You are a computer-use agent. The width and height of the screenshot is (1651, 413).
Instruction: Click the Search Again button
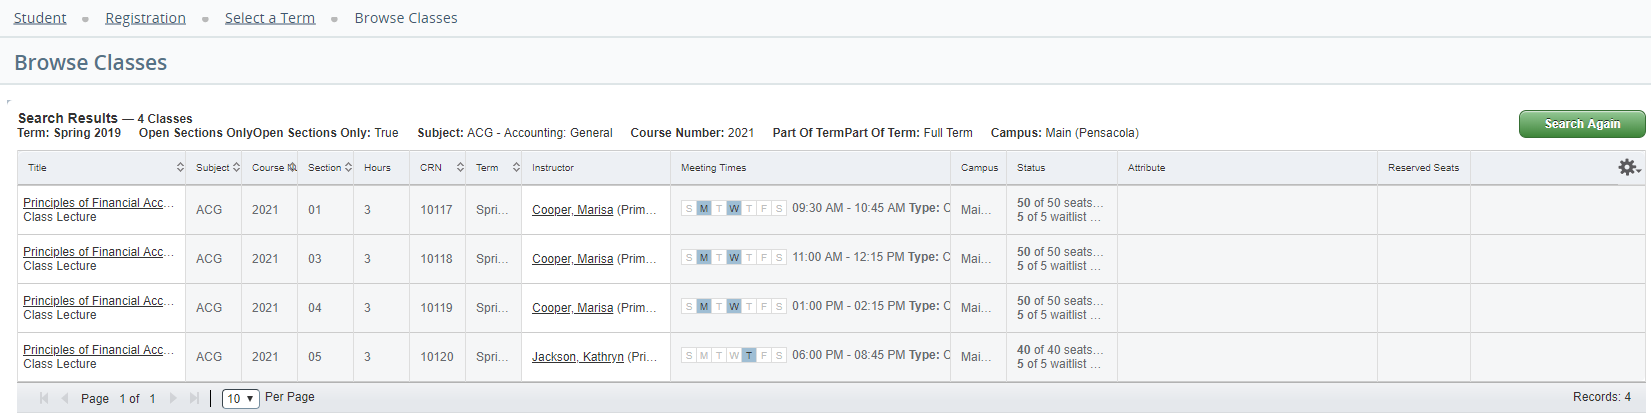coord(1582,124)
